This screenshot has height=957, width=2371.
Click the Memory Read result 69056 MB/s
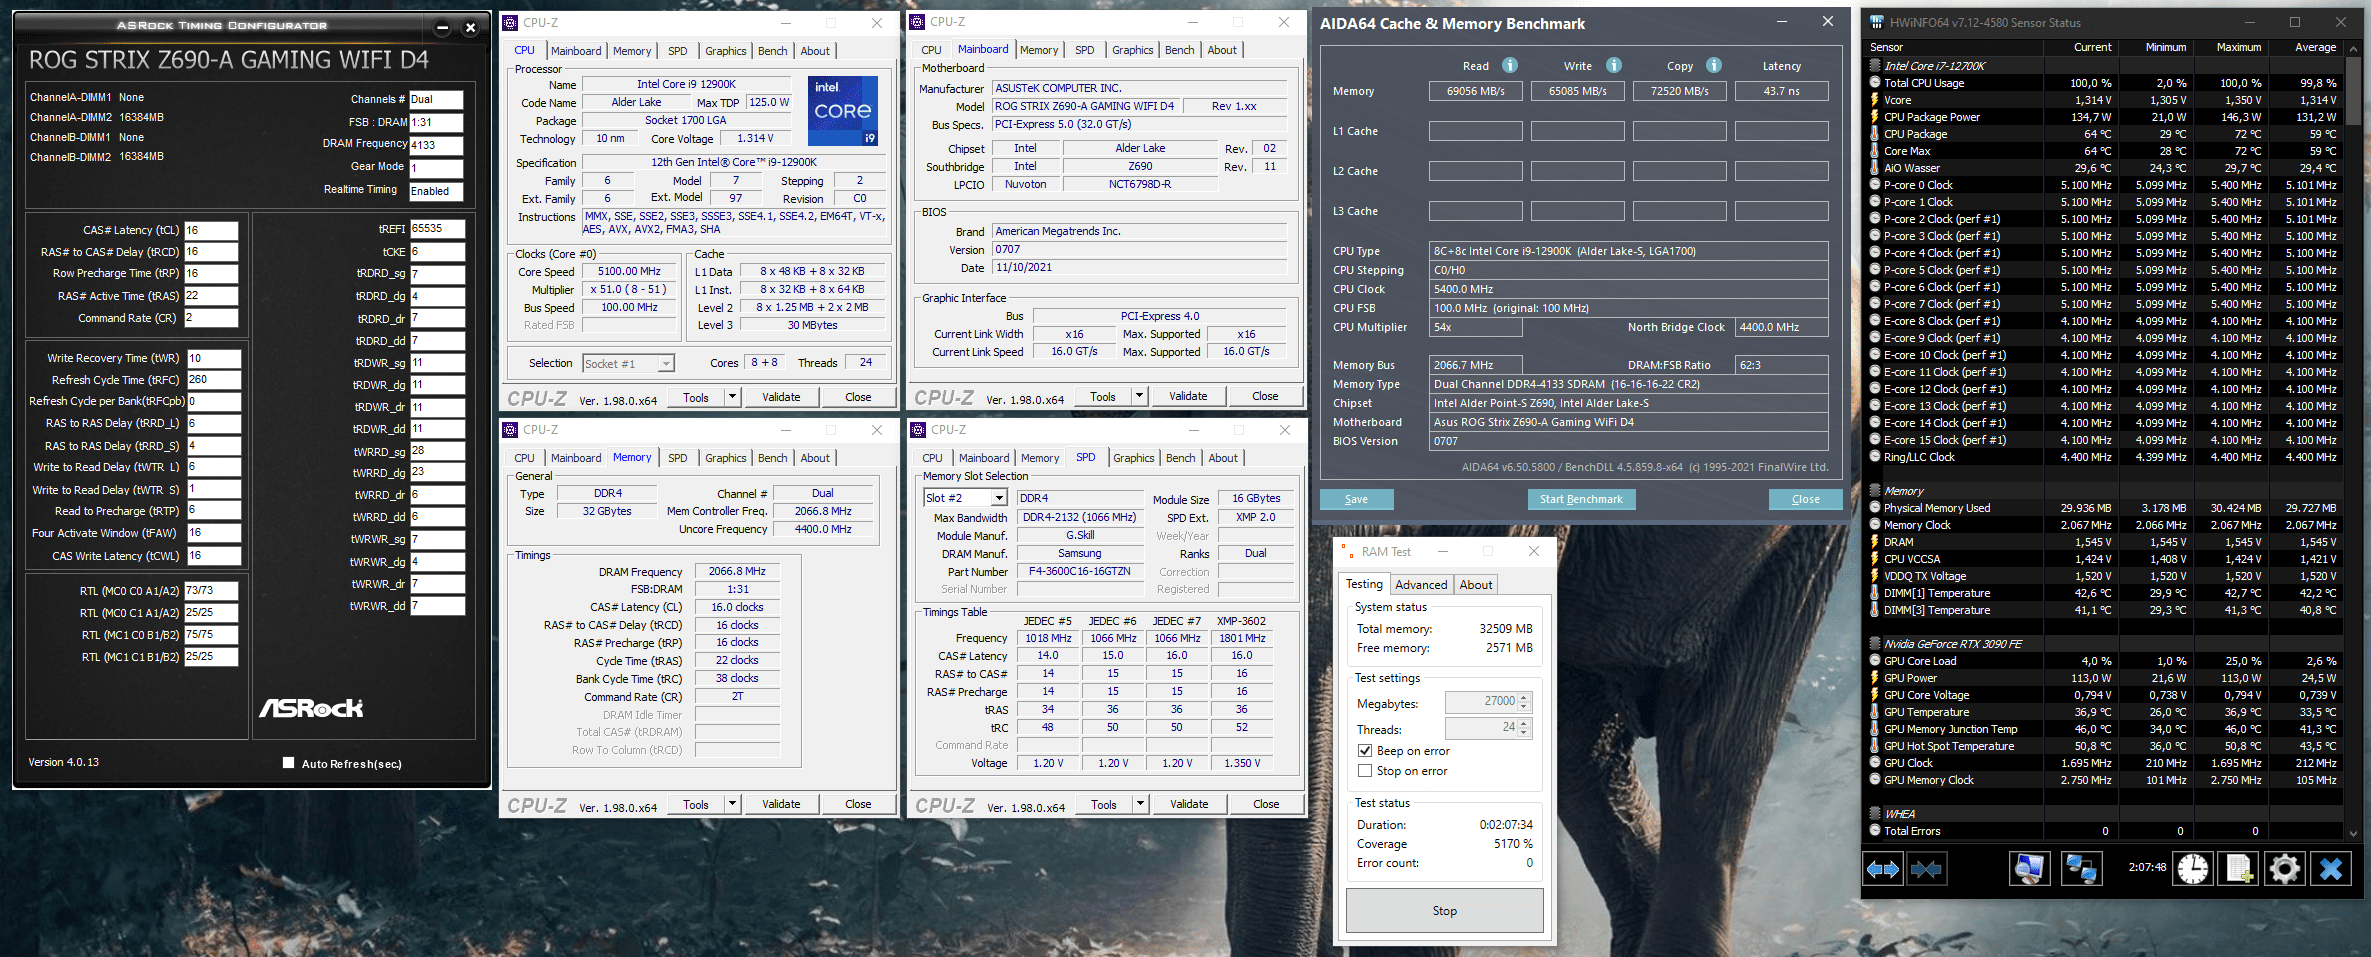pyautogui.click(x=1475, y=91)
